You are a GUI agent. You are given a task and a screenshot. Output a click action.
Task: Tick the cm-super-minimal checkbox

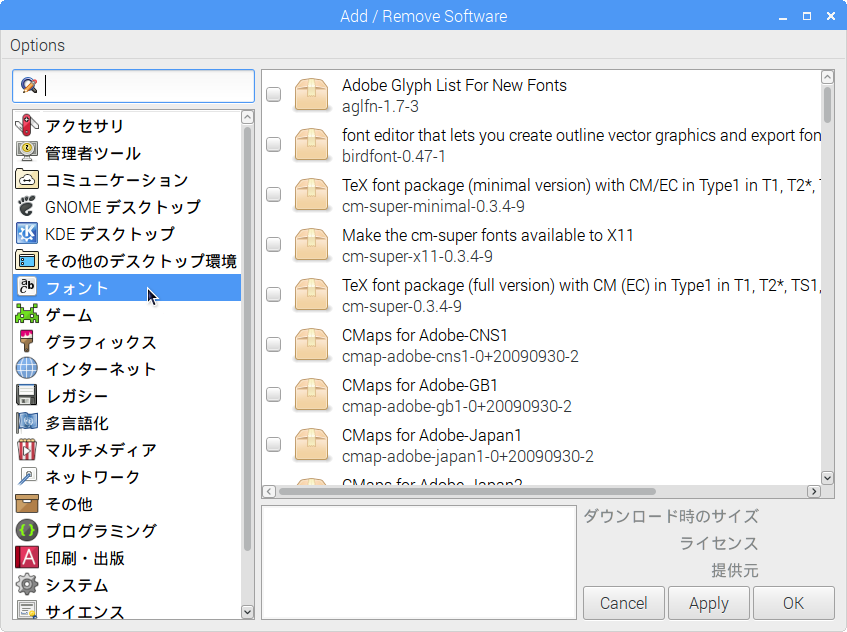pyautogui.click(x=274, y=194)
